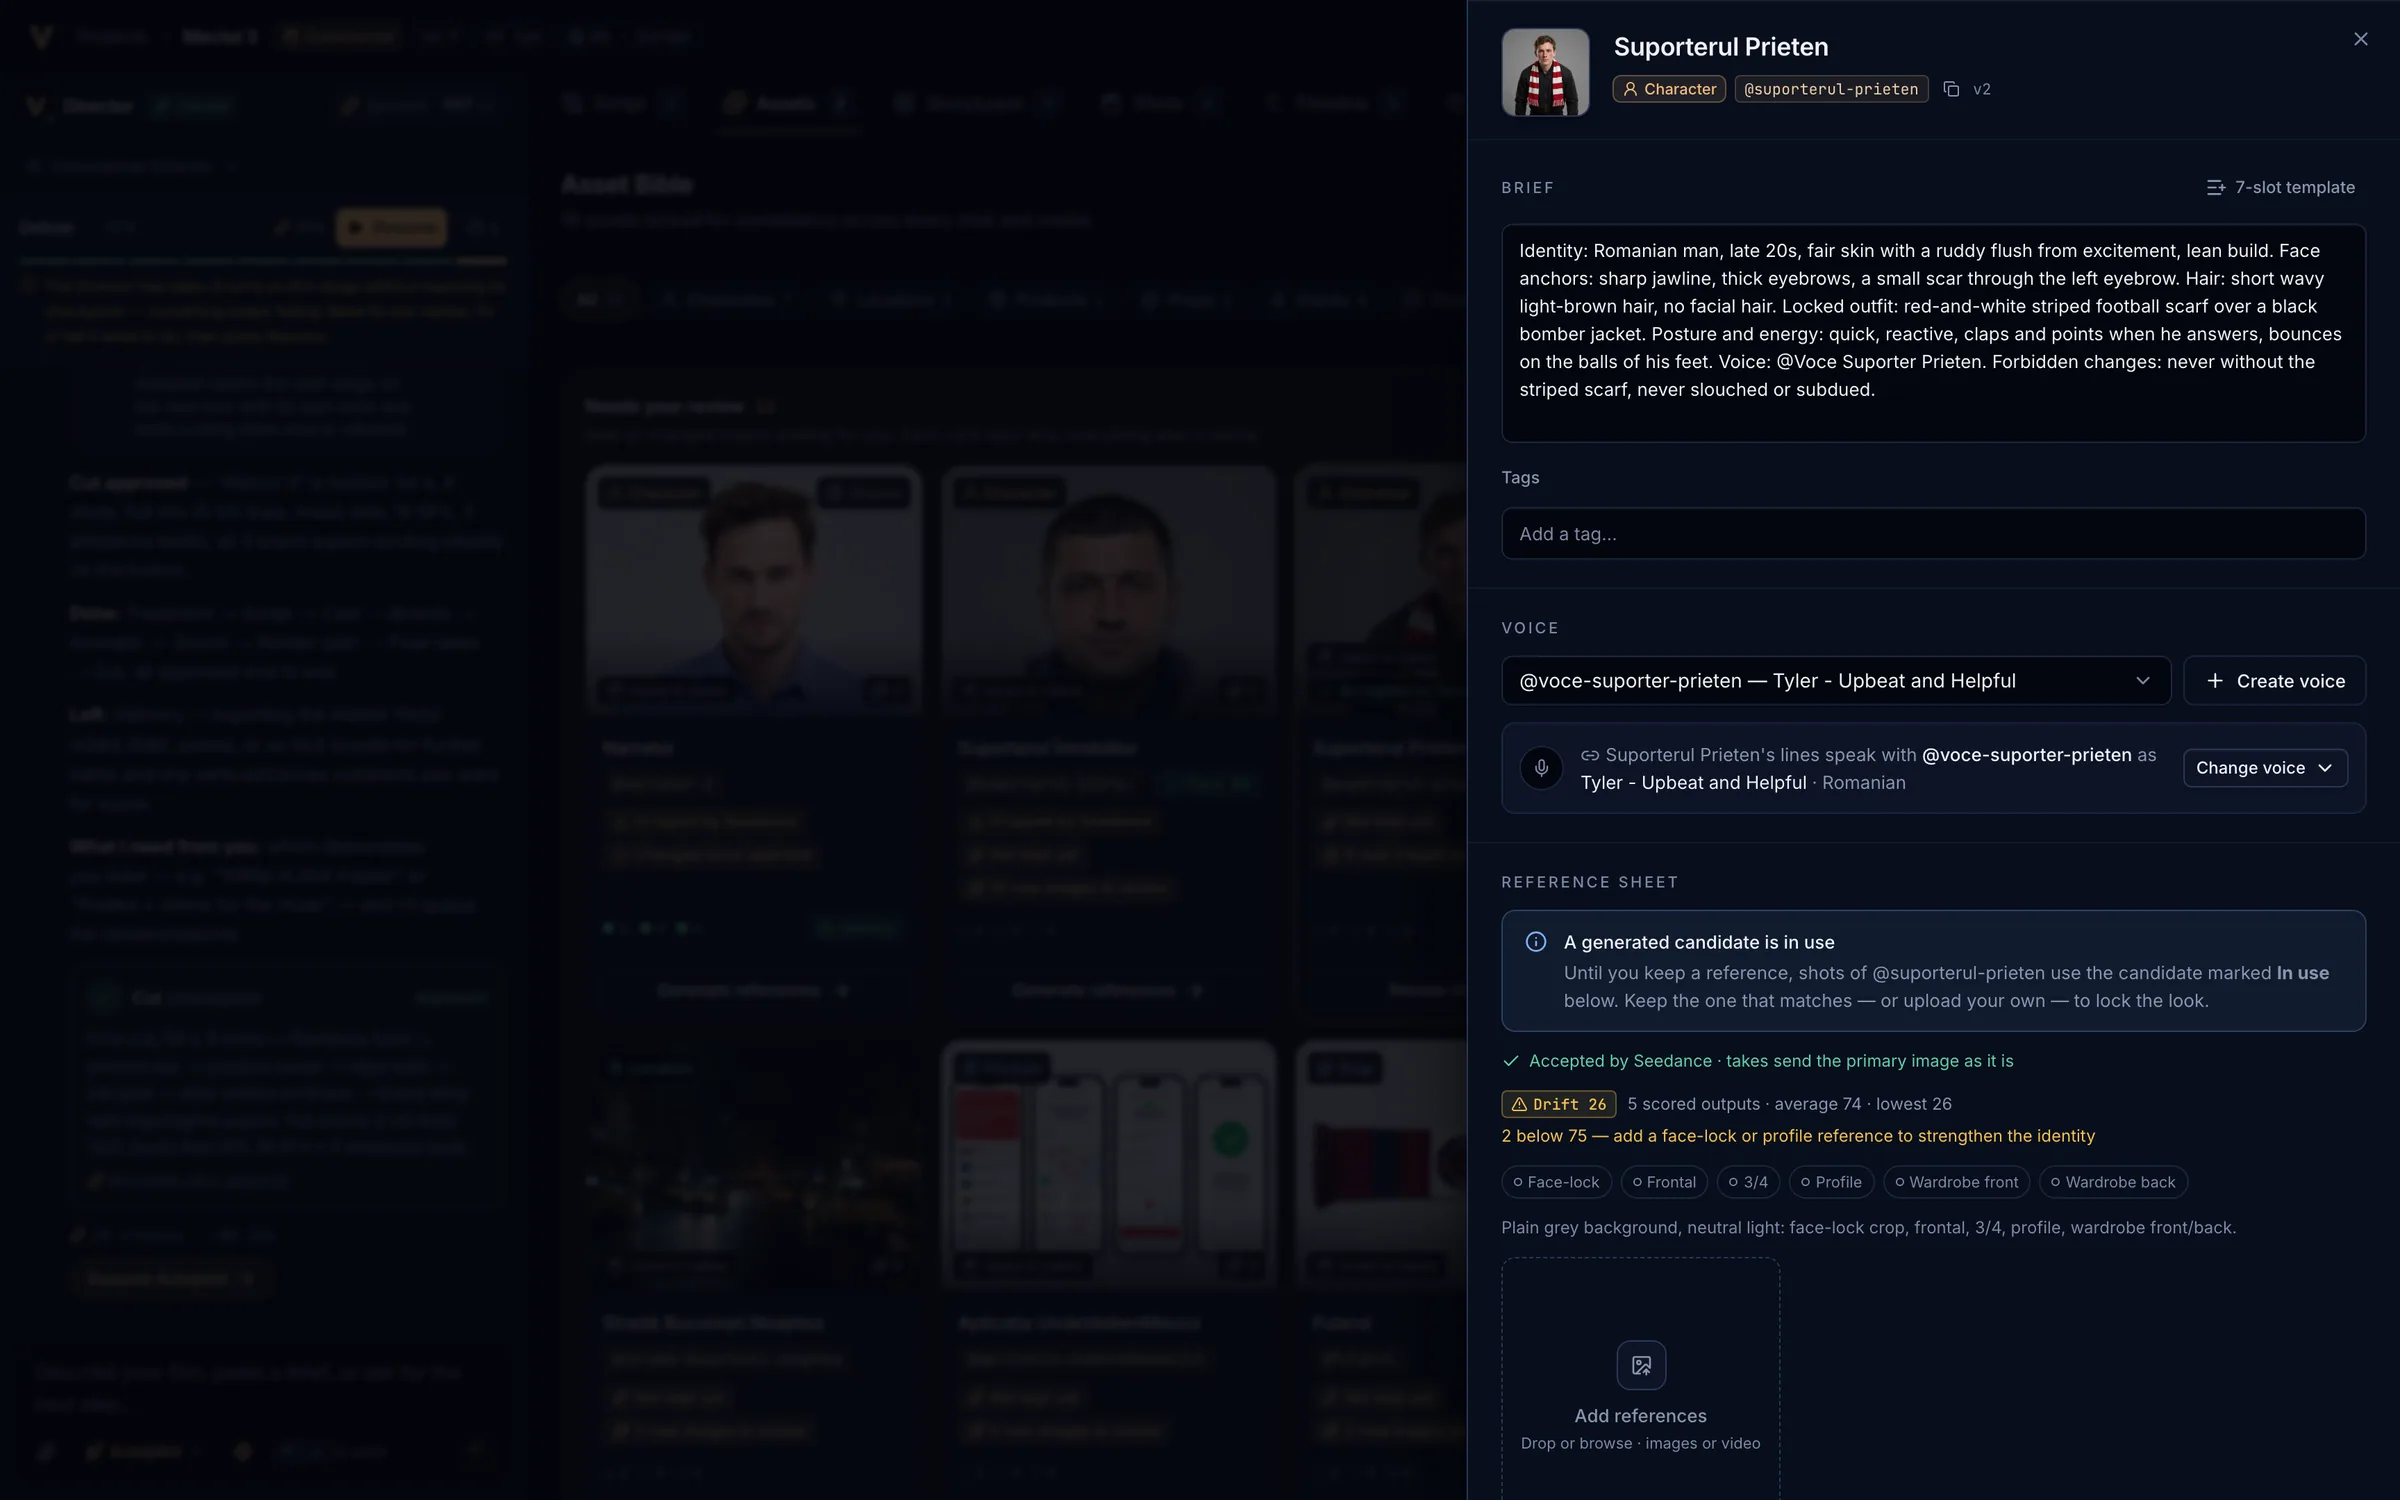The width and height of the screenshot is (2400, 1500).
Task: Click the Add references upload icon
Action: tap(1641, 1365)
